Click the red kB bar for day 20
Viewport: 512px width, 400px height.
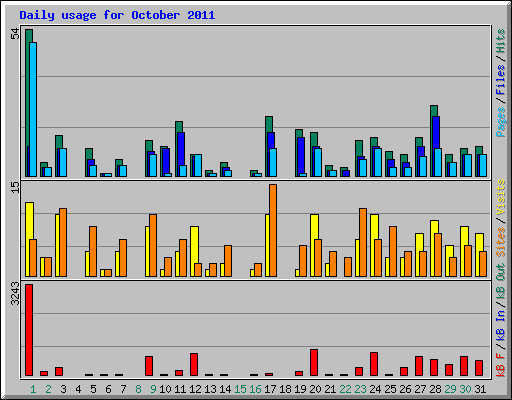coord(314,363)
